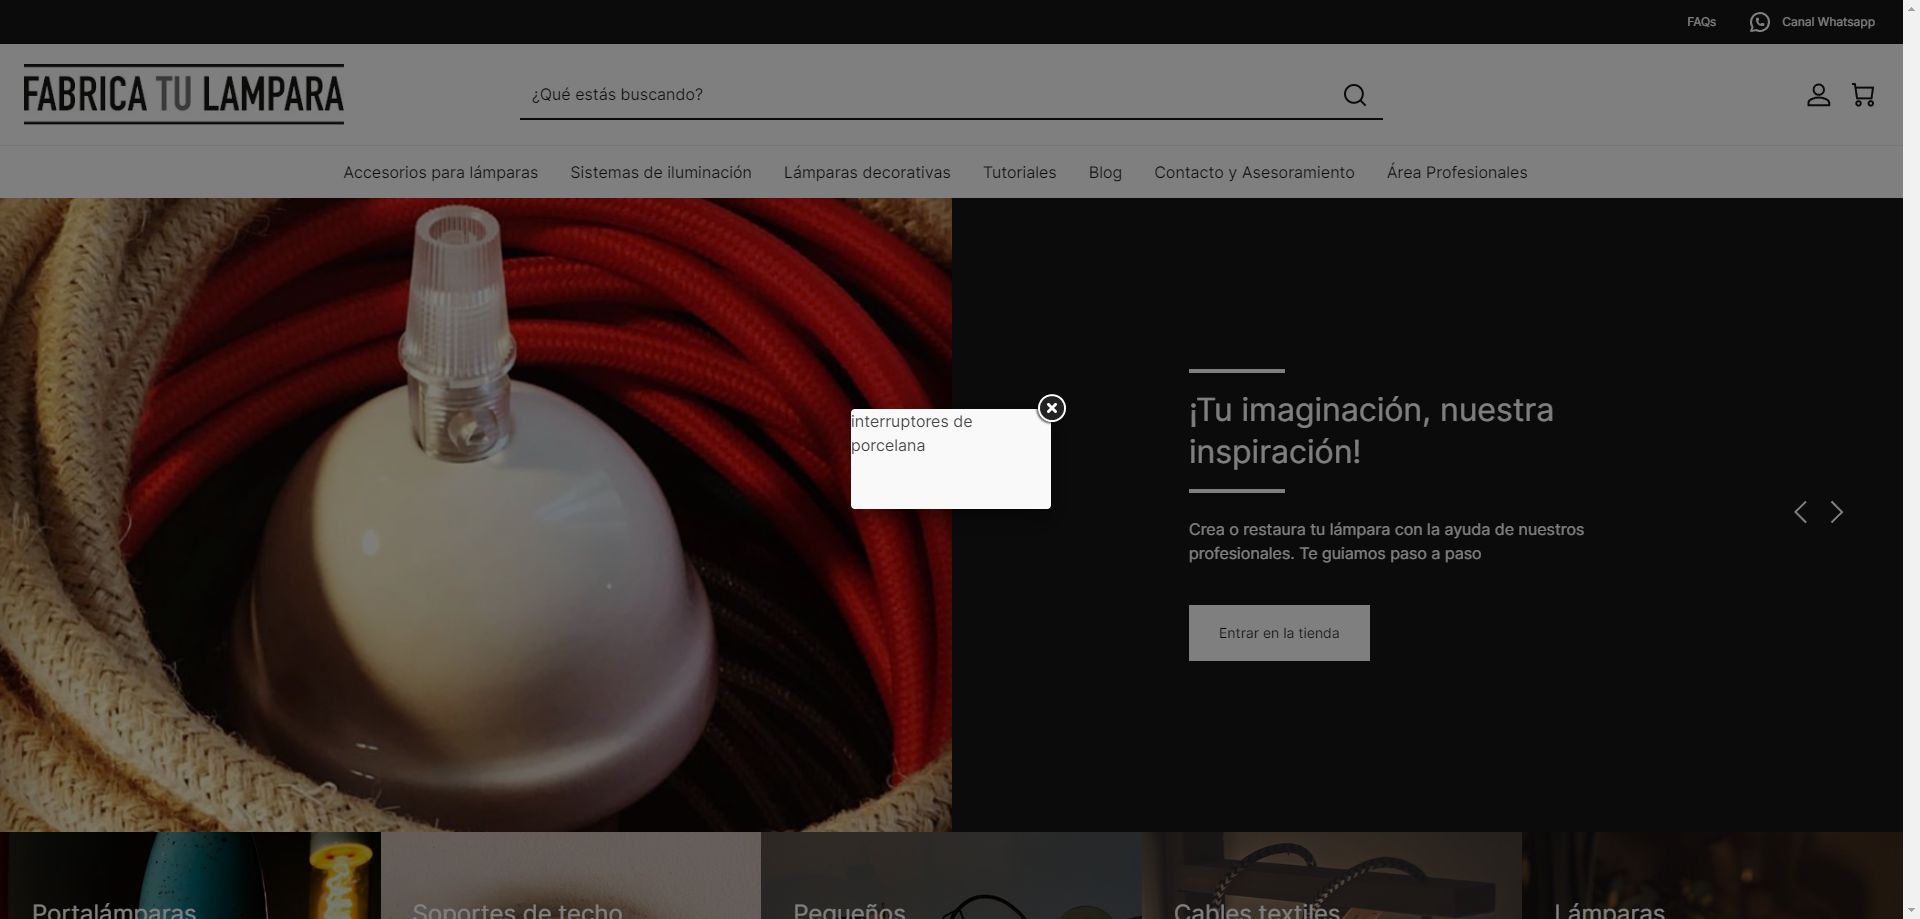
Task: Click the interruptores de porcelana popup text
Action: [911, 433]
